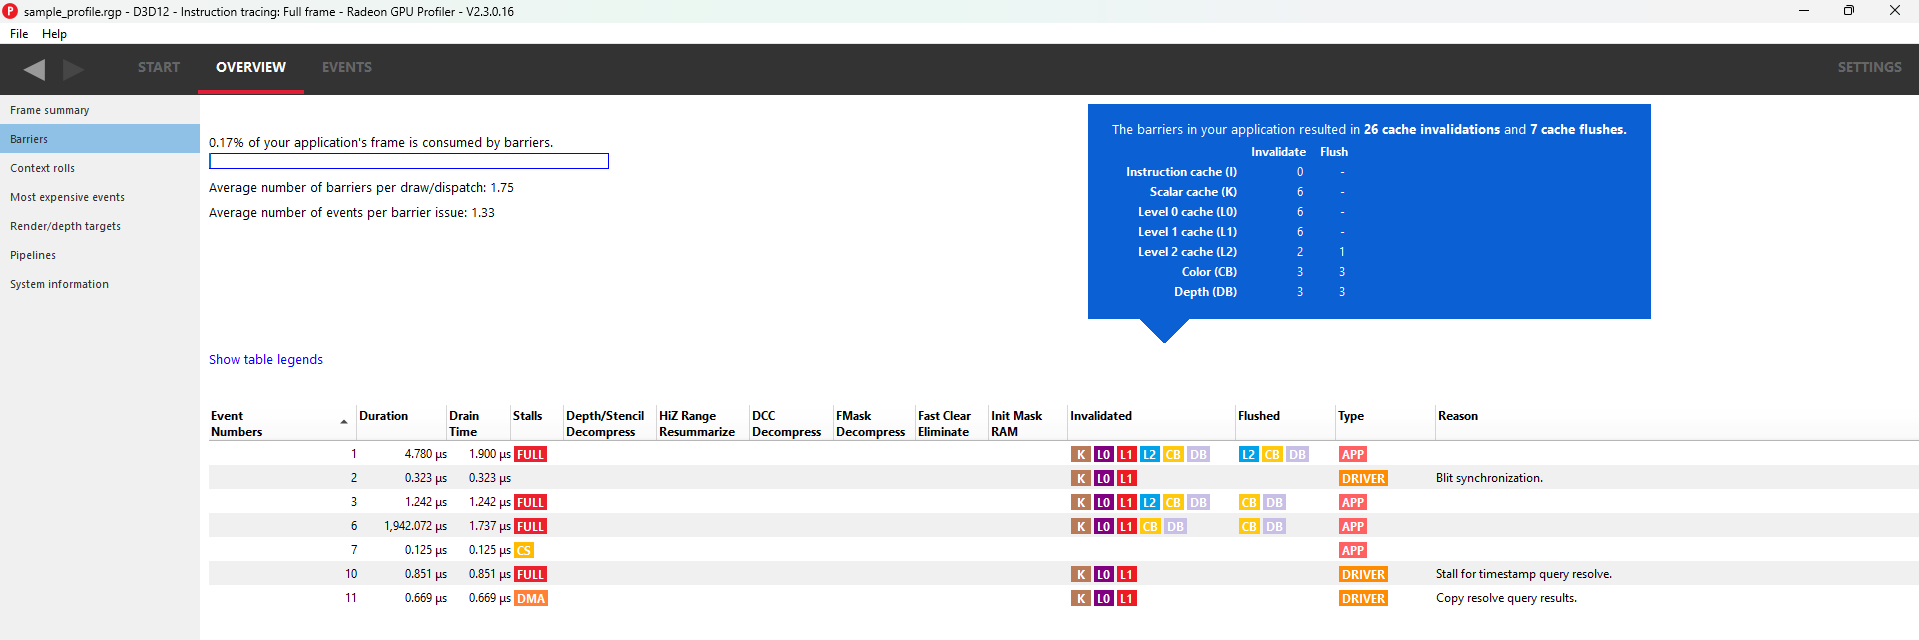The height and width of the screenshot is (640, 1919).
Task: Click the DRIVER type badge for event 2
Action: click(1363, 478)
